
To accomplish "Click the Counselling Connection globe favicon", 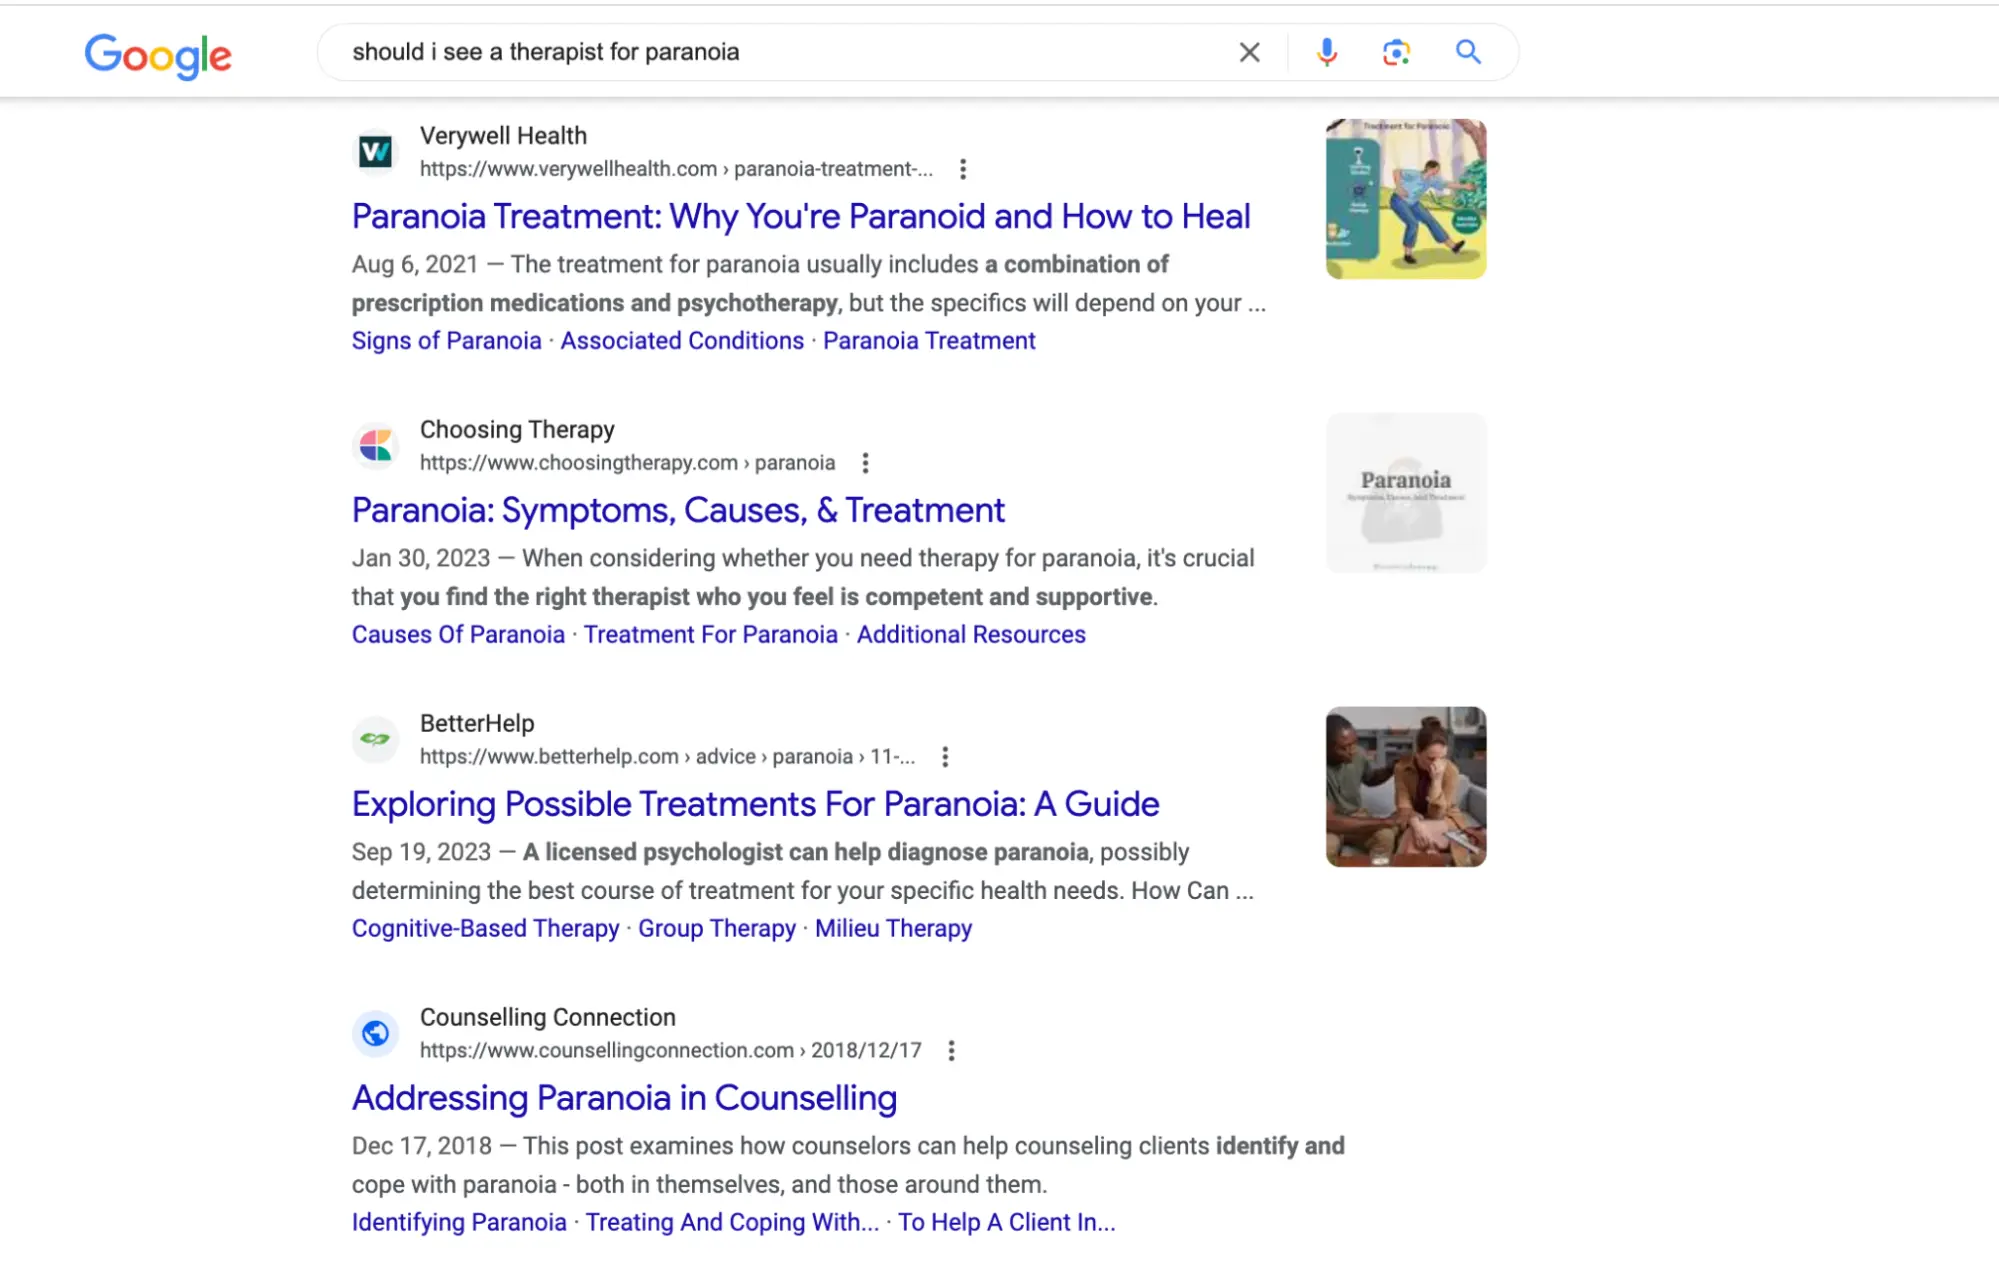I will point(376,1033).
